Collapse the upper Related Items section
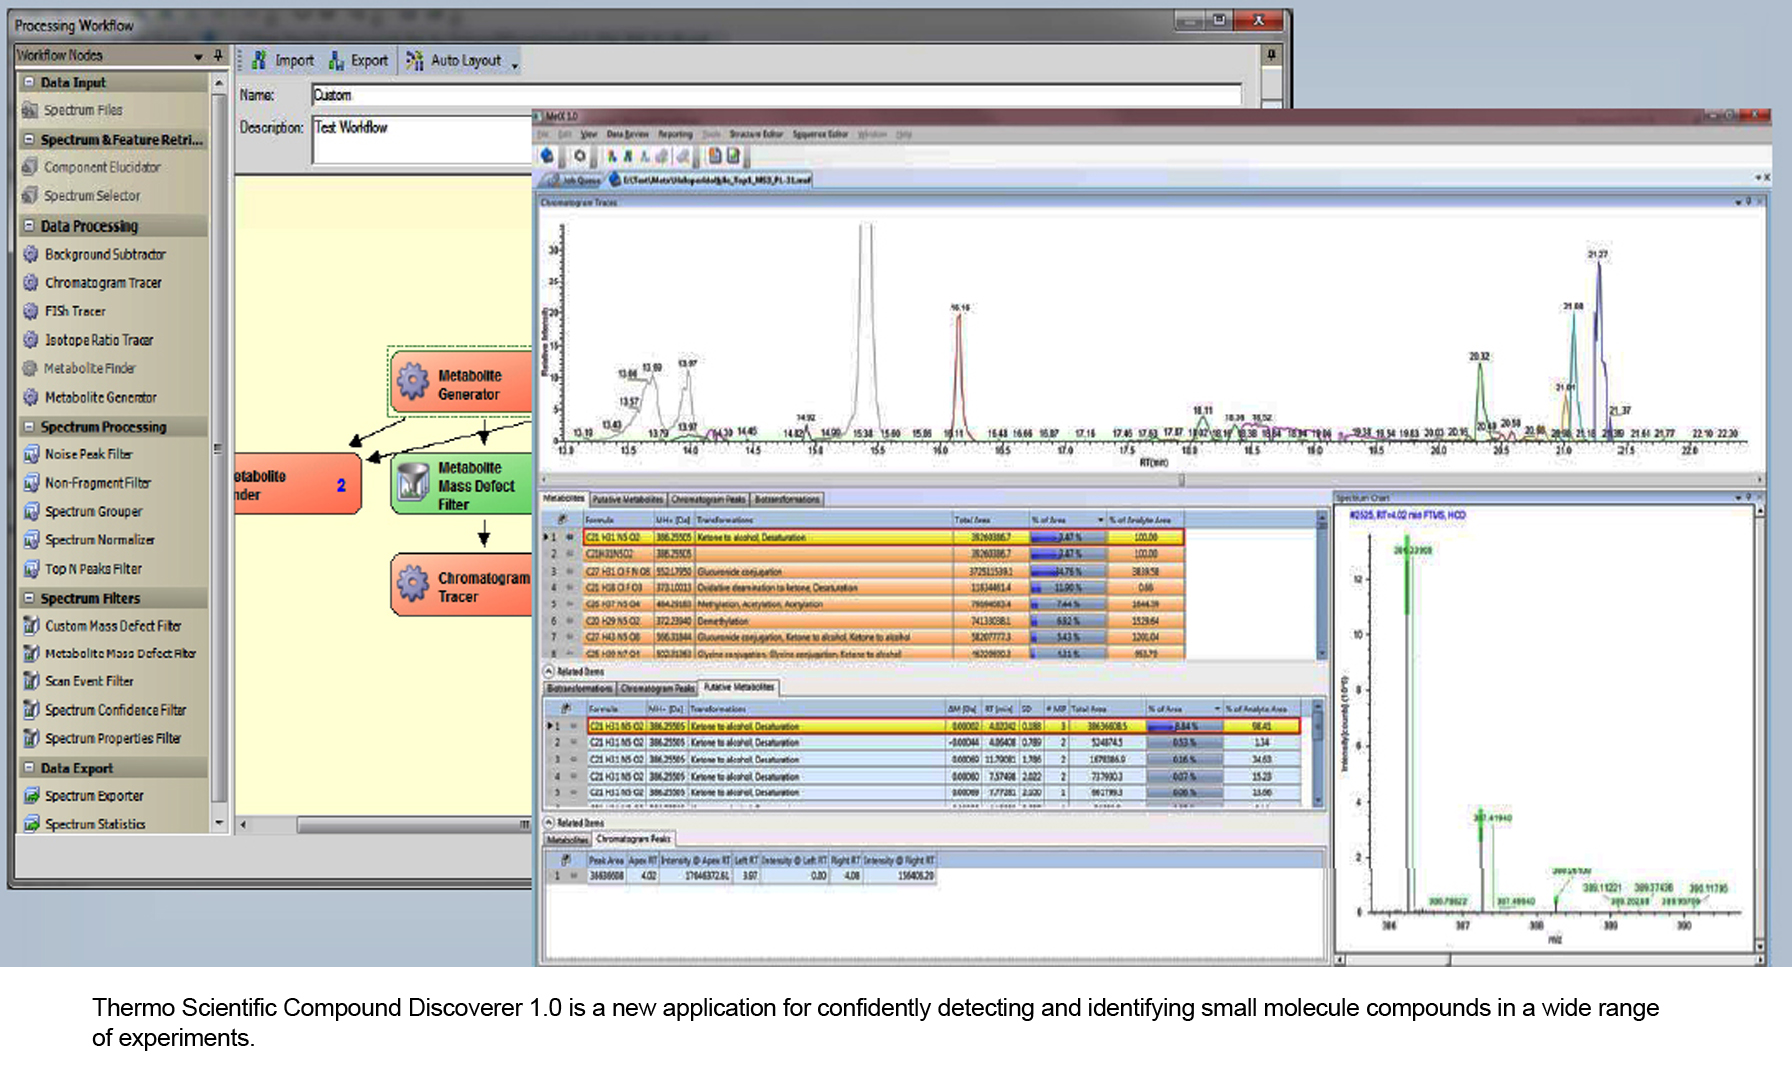The width and height of the screenshot is (1792, 1072). (x=549, y=672)
